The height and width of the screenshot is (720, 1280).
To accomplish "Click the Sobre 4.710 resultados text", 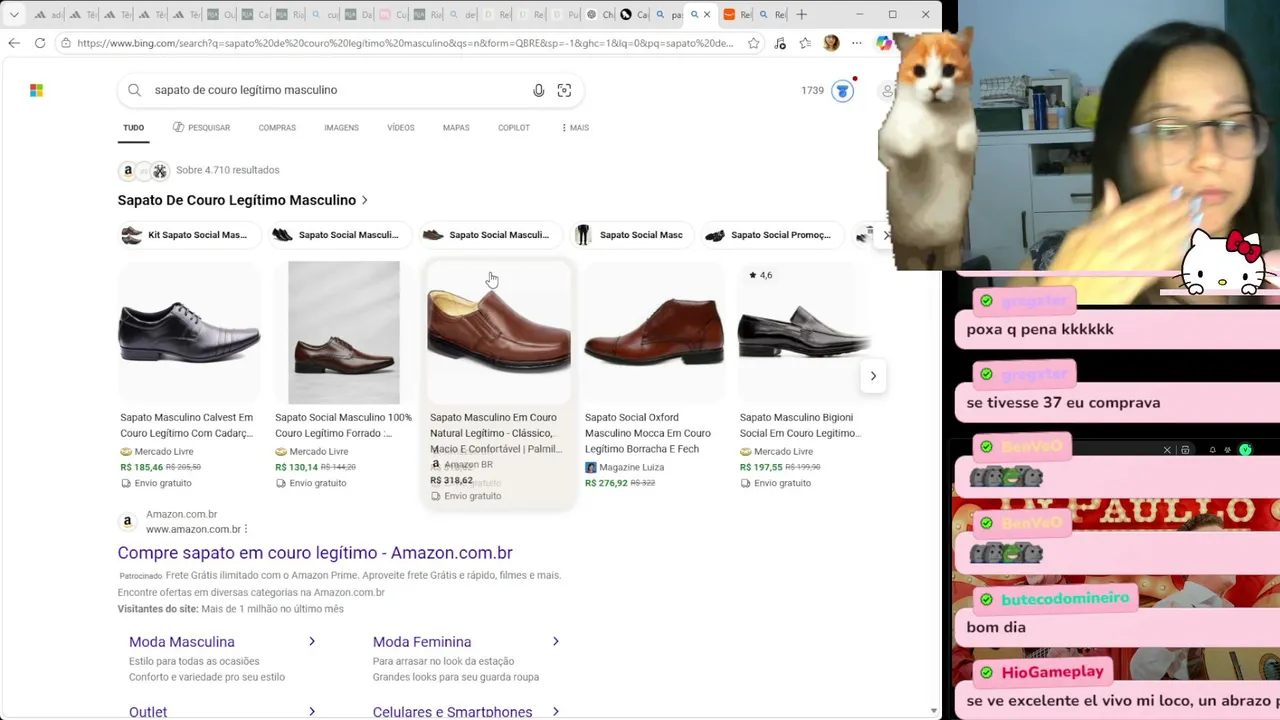I will point(228,170).
